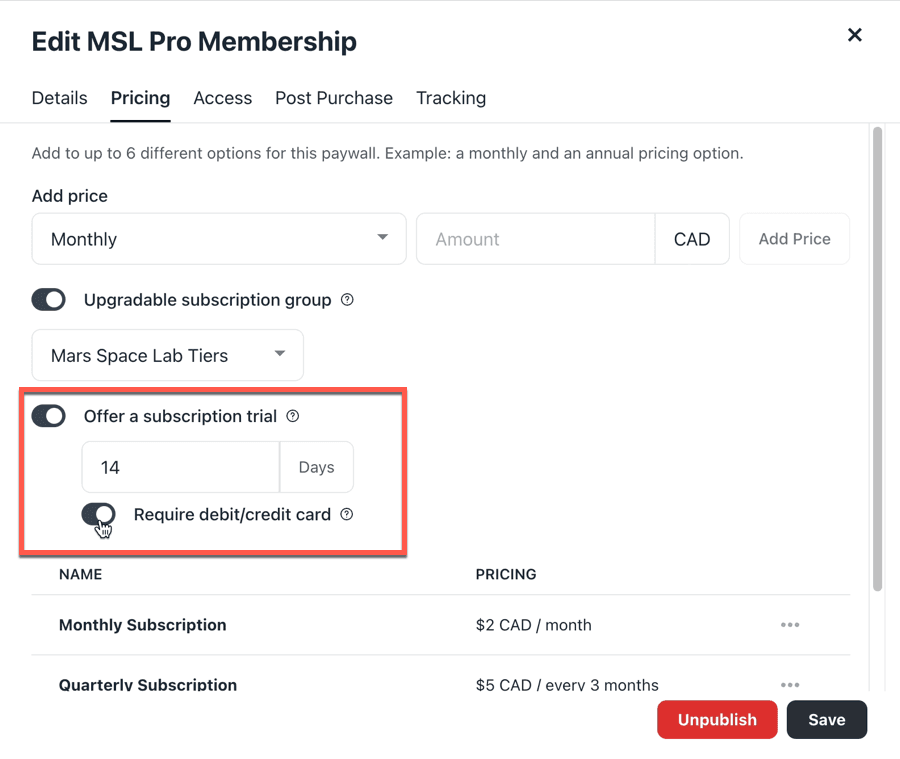
Task: Expand the Mars Space Lab Tiers dropdown
Action: coord(168,355)
